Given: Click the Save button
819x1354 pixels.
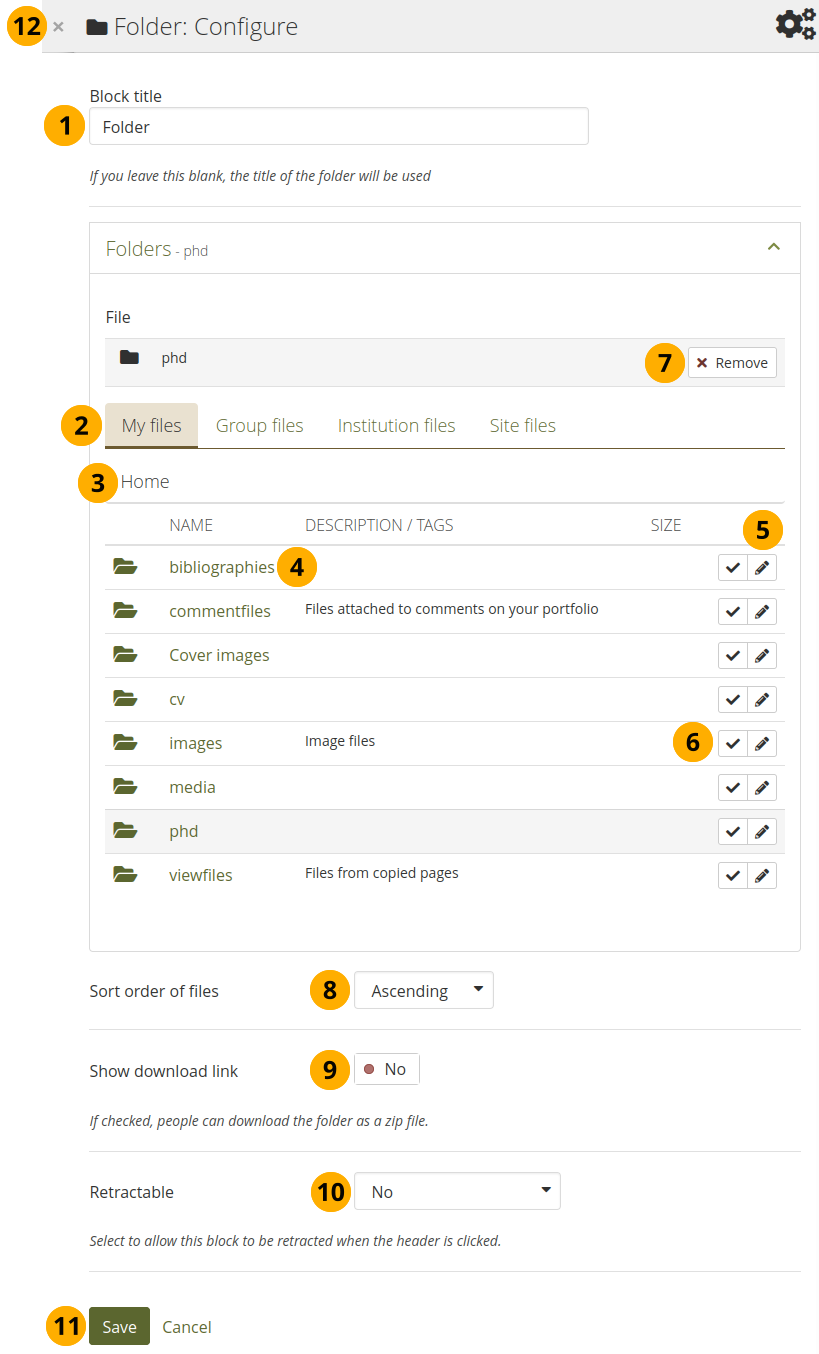Looking at the screenshot, I should pyautogui.click(x=119, y=1327).
